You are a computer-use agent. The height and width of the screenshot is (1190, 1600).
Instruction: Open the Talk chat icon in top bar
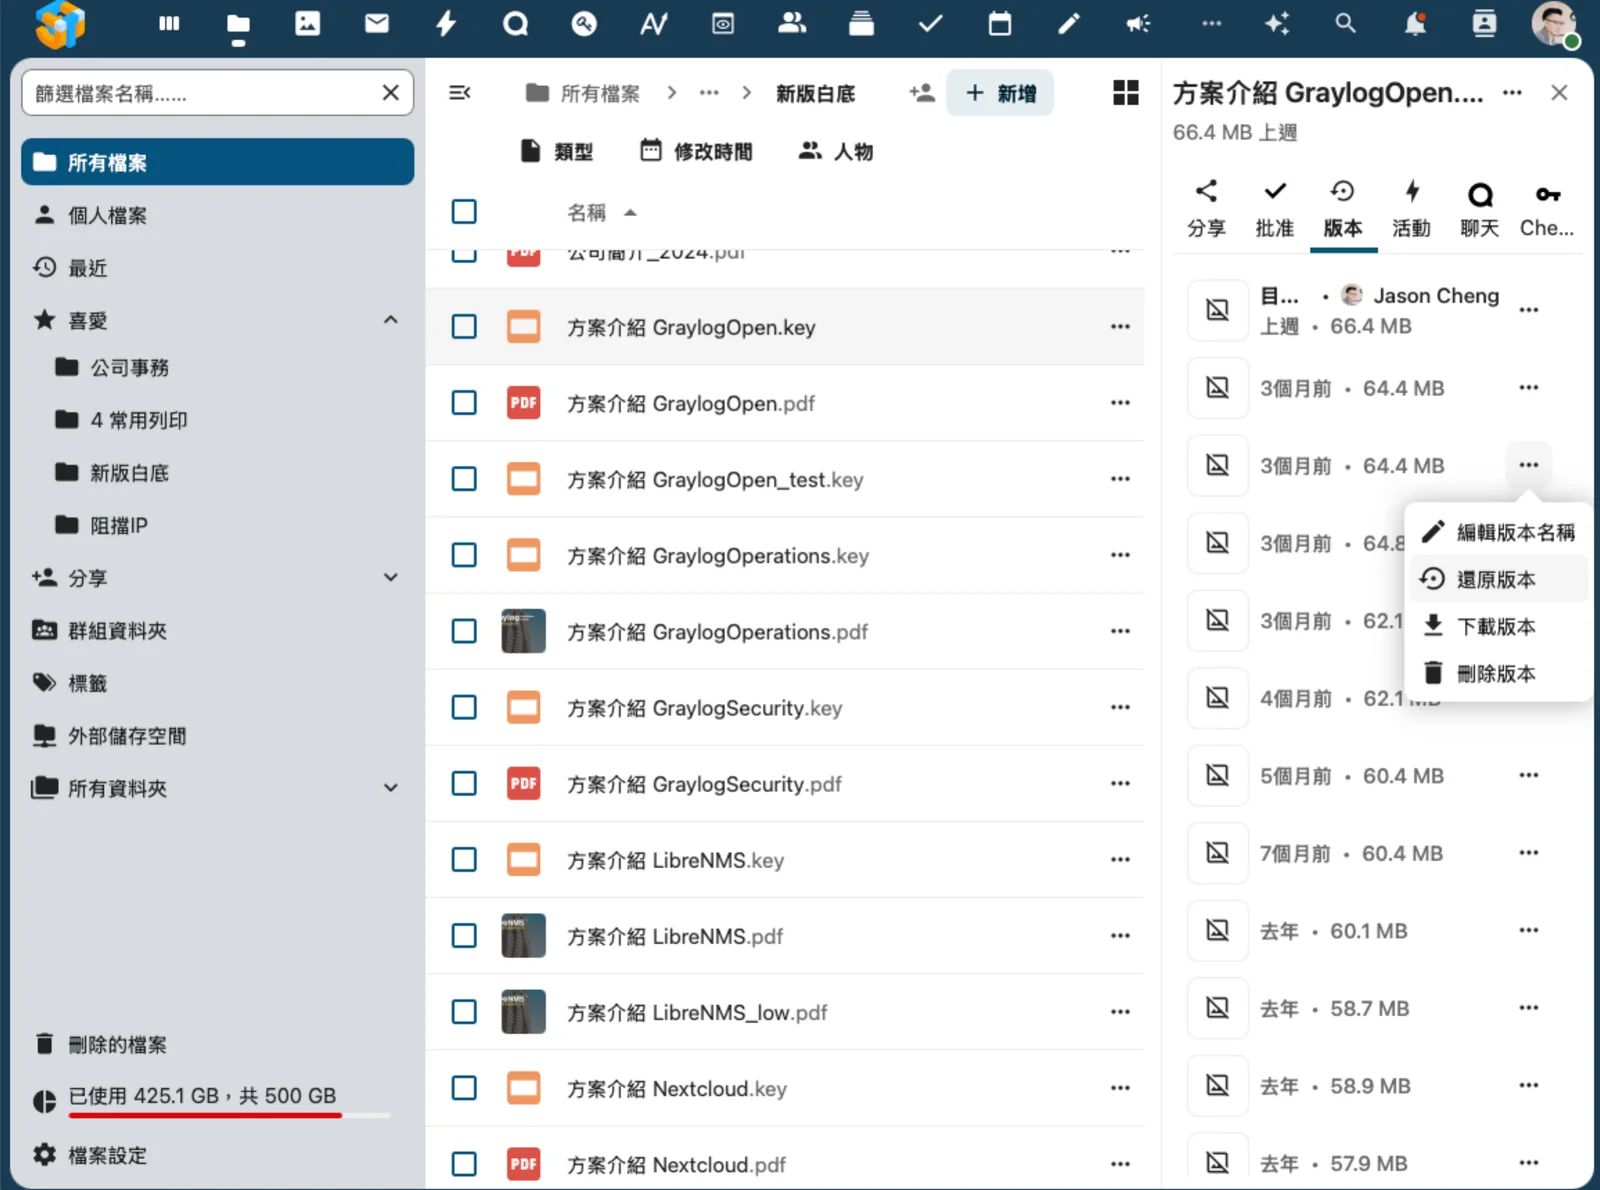515,24
